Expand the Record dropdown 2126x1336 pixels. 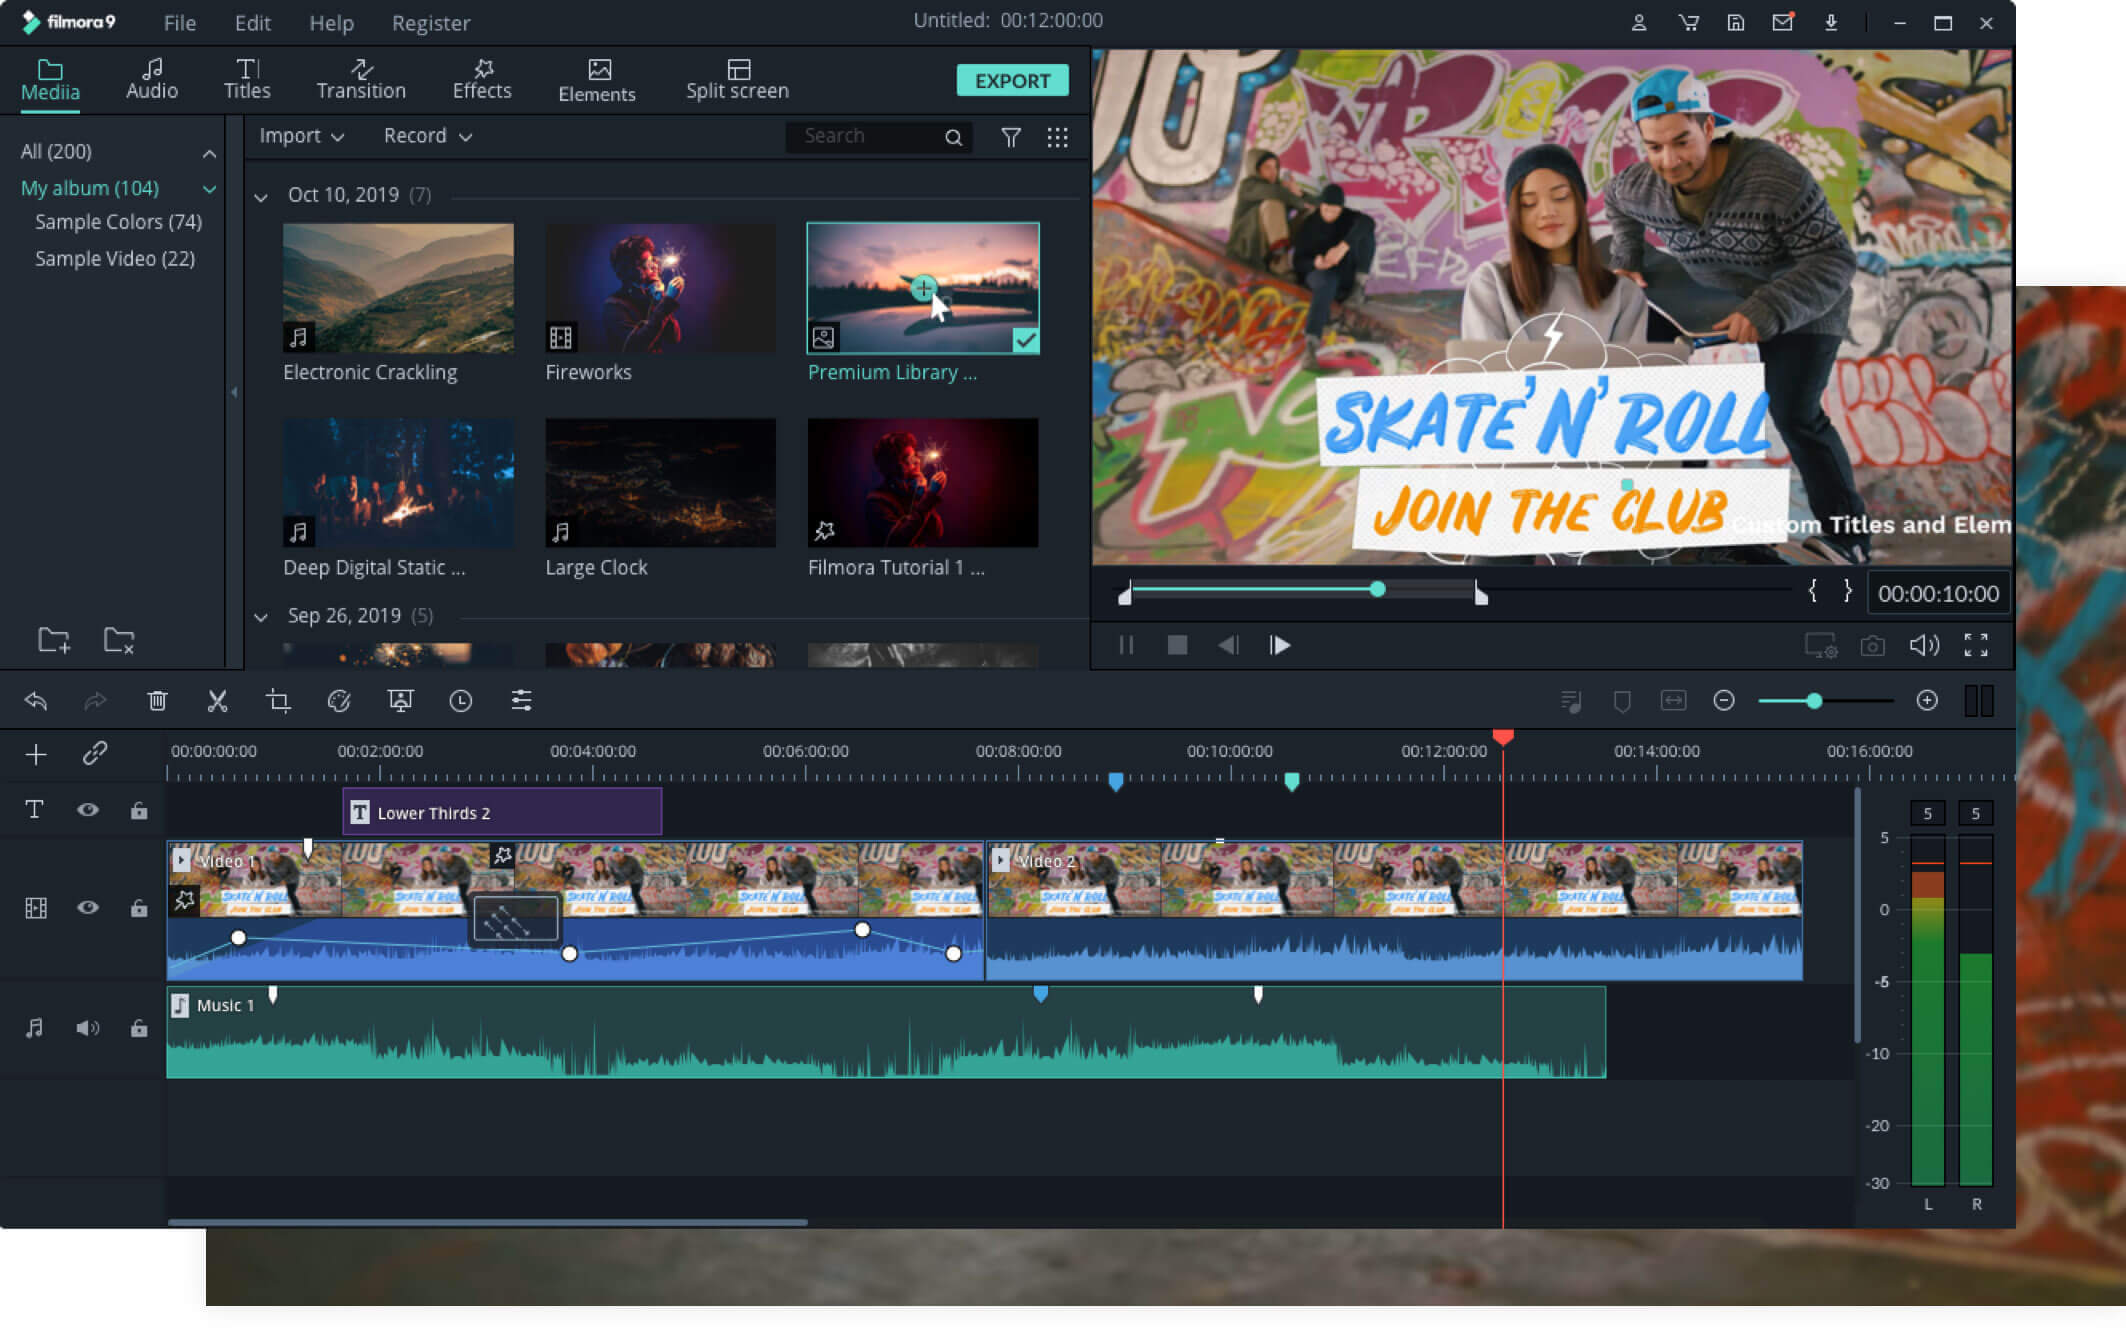425,136
